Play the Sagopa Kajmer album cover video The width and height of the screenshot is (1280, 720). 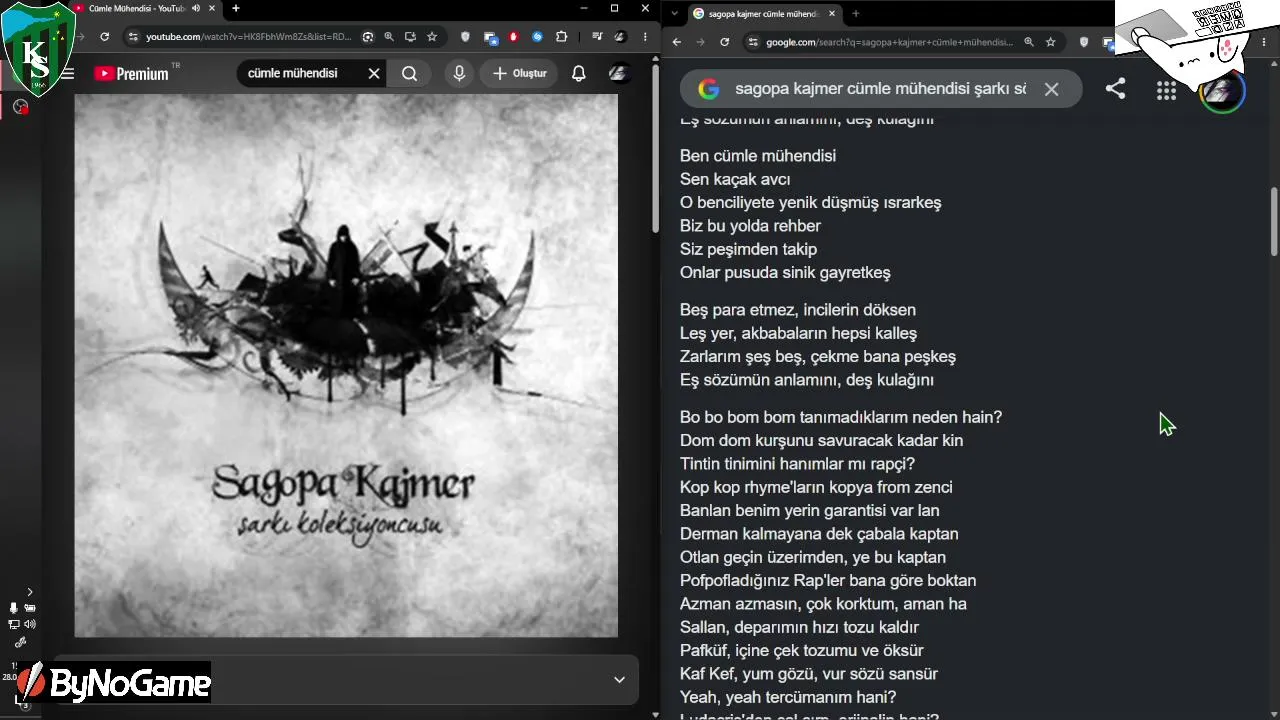click(x=346, y=366)
